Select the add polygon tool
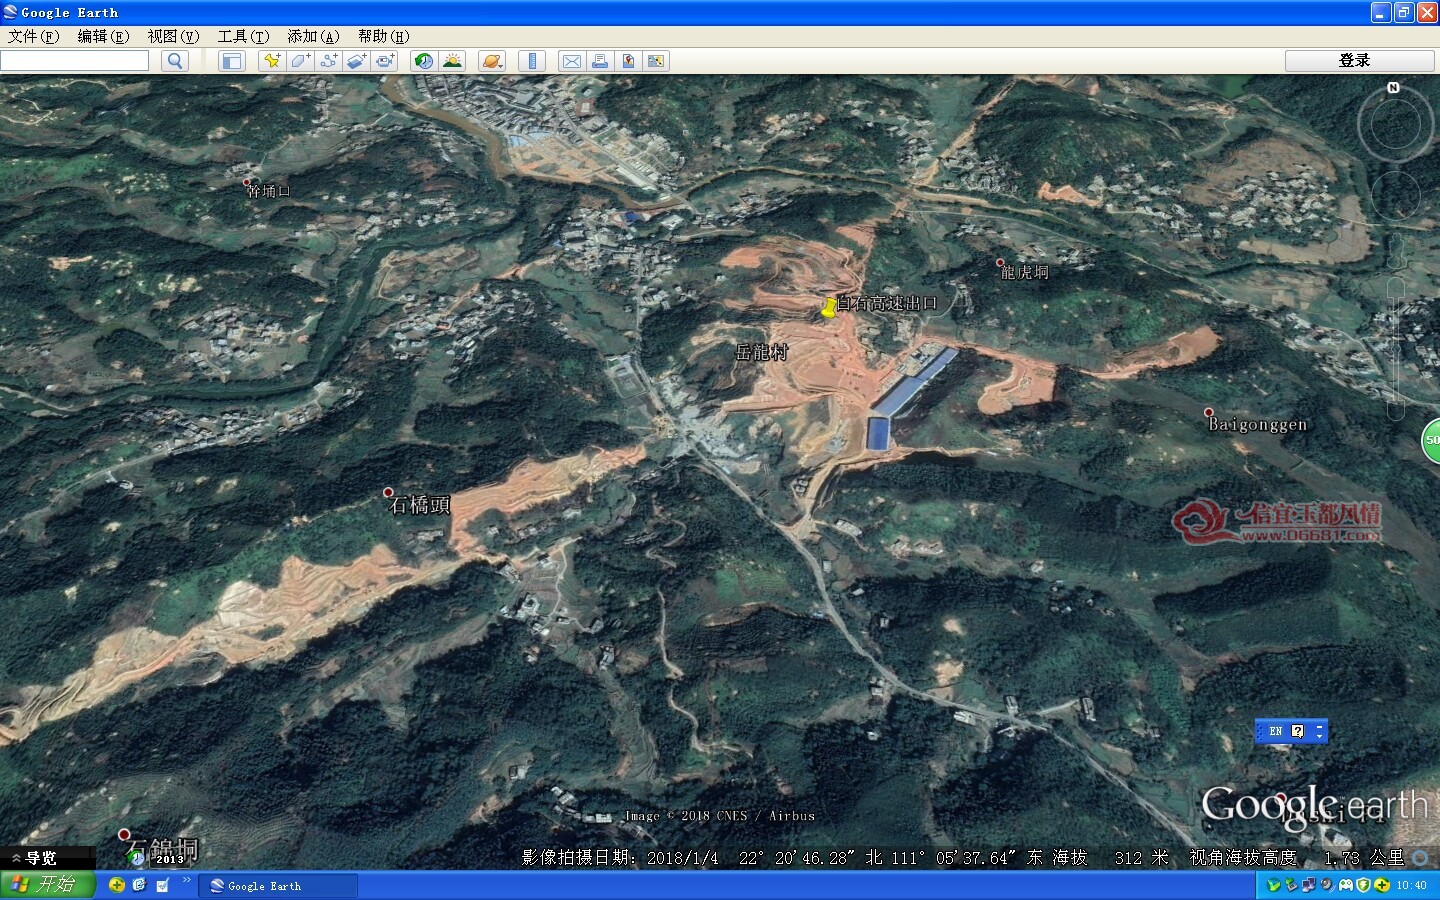 click(x=300, y=61)
